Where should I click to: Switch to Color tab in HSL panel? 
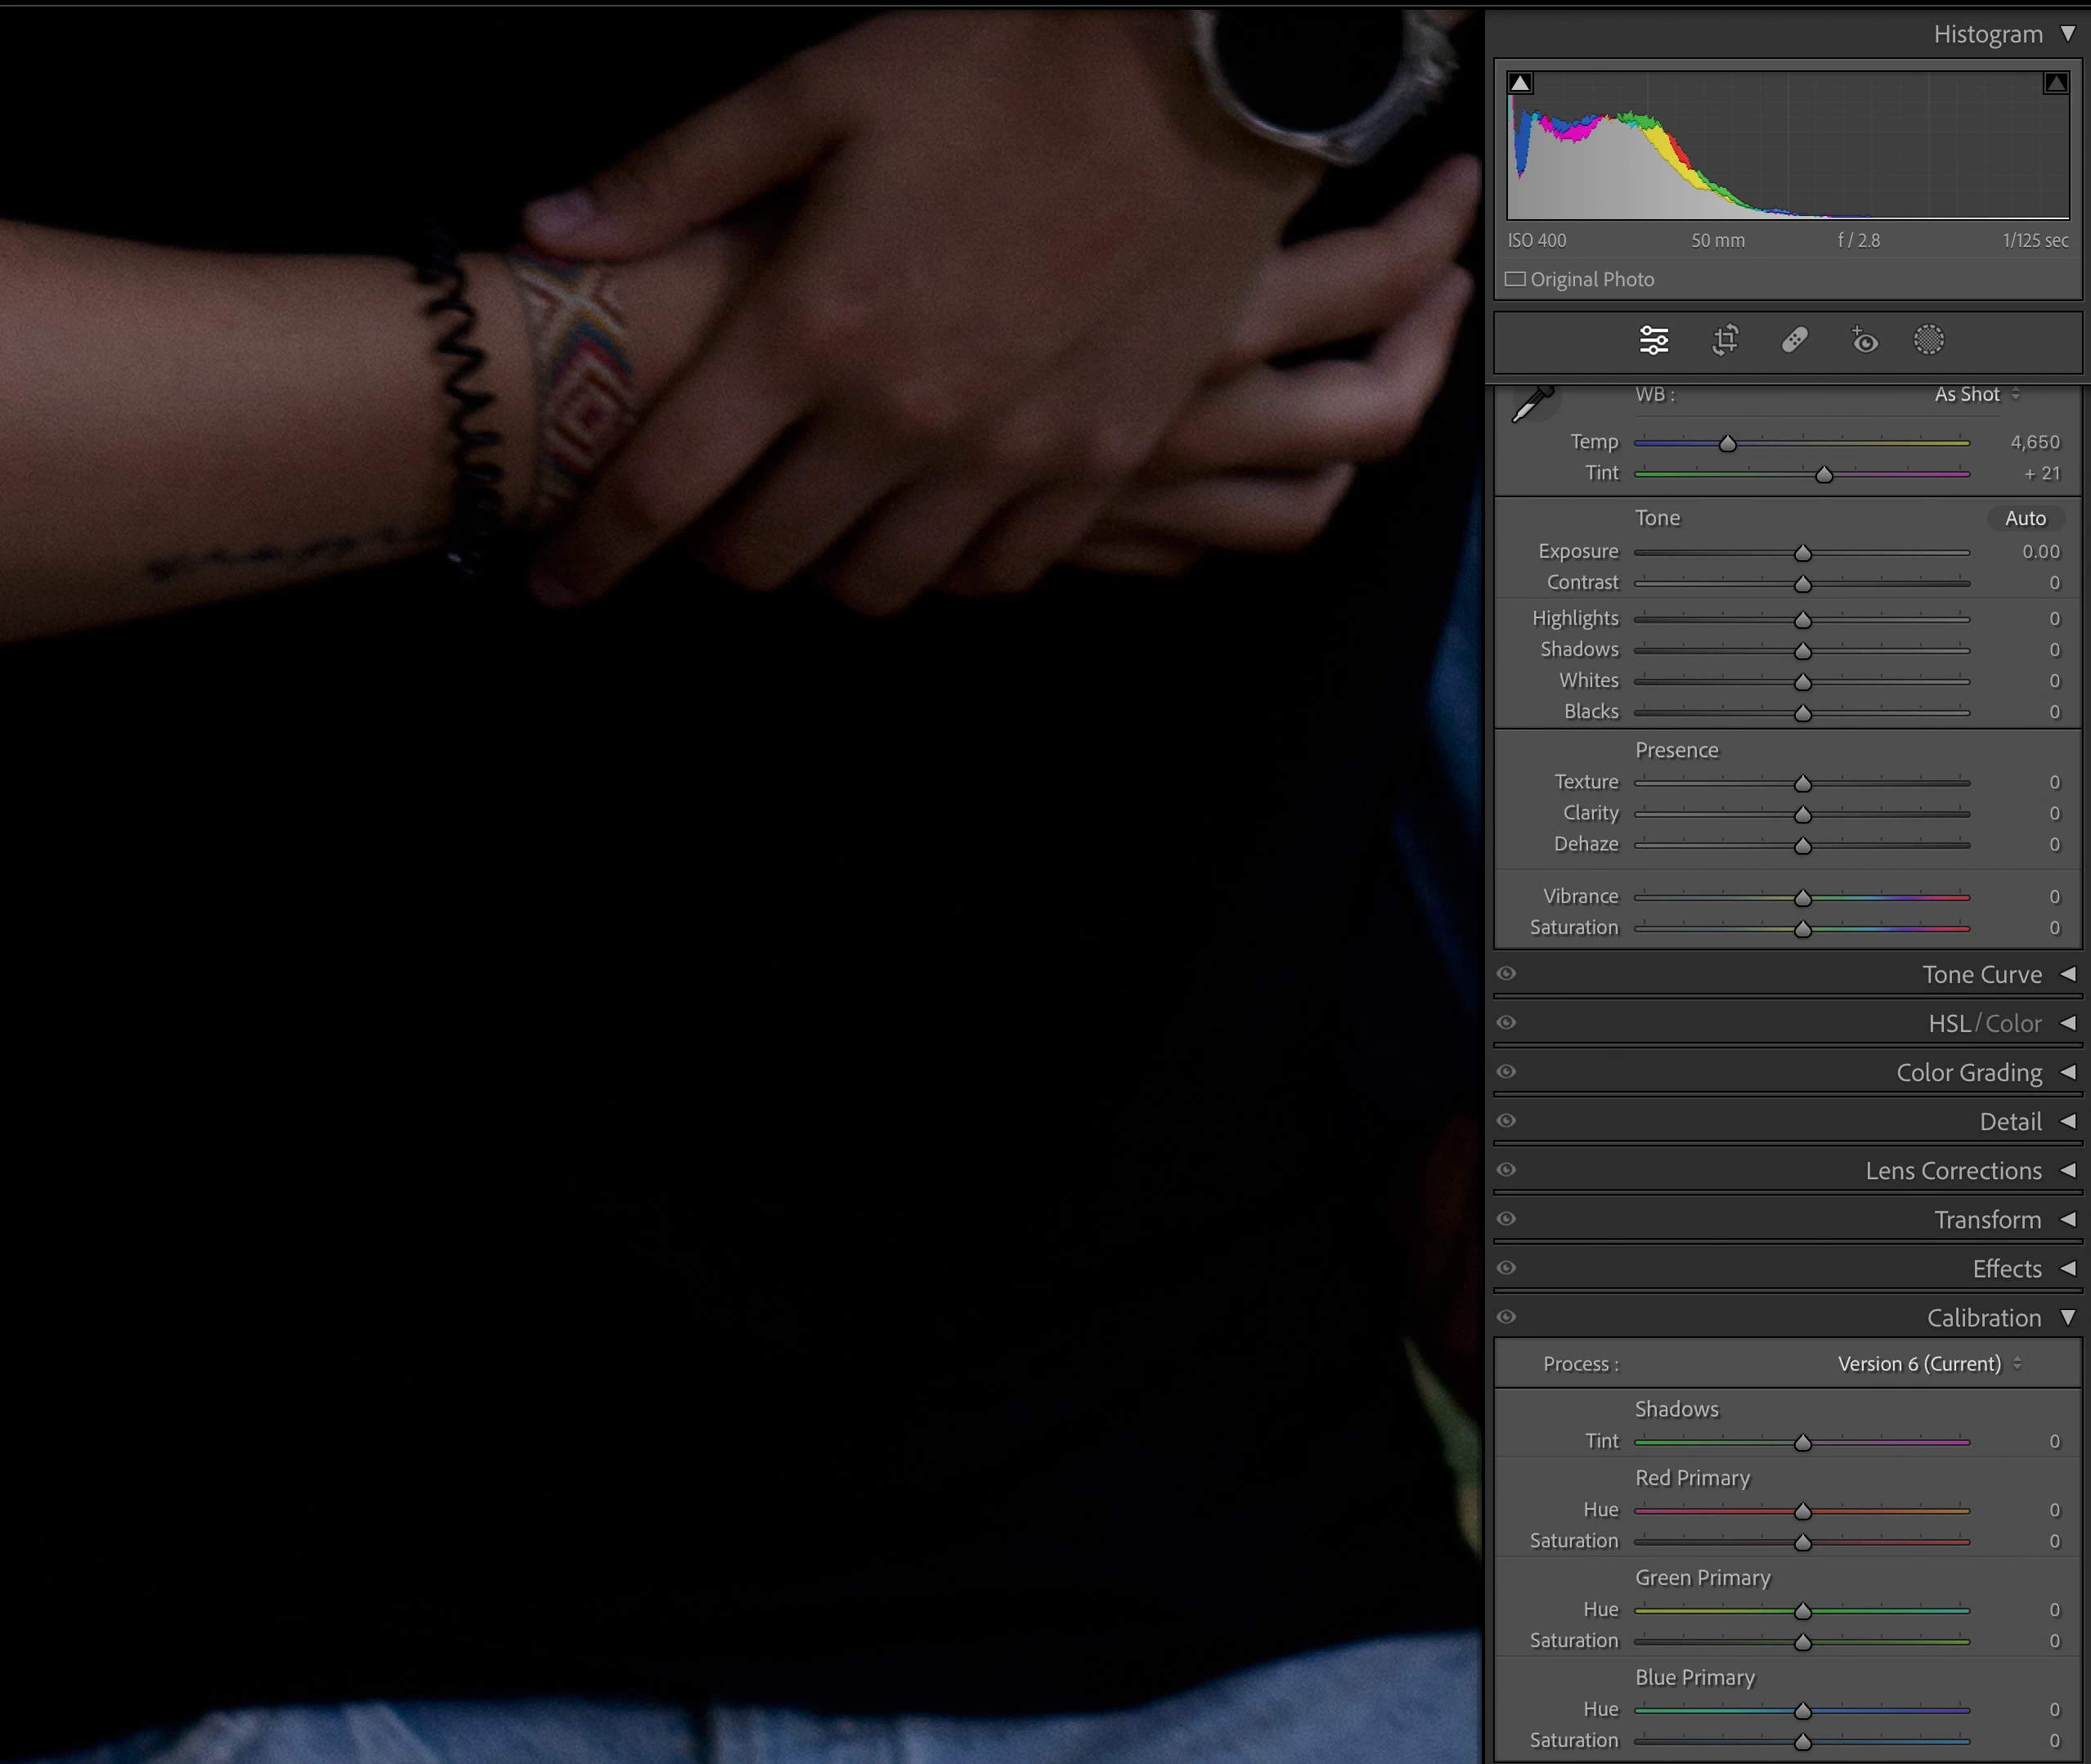2013,1024
